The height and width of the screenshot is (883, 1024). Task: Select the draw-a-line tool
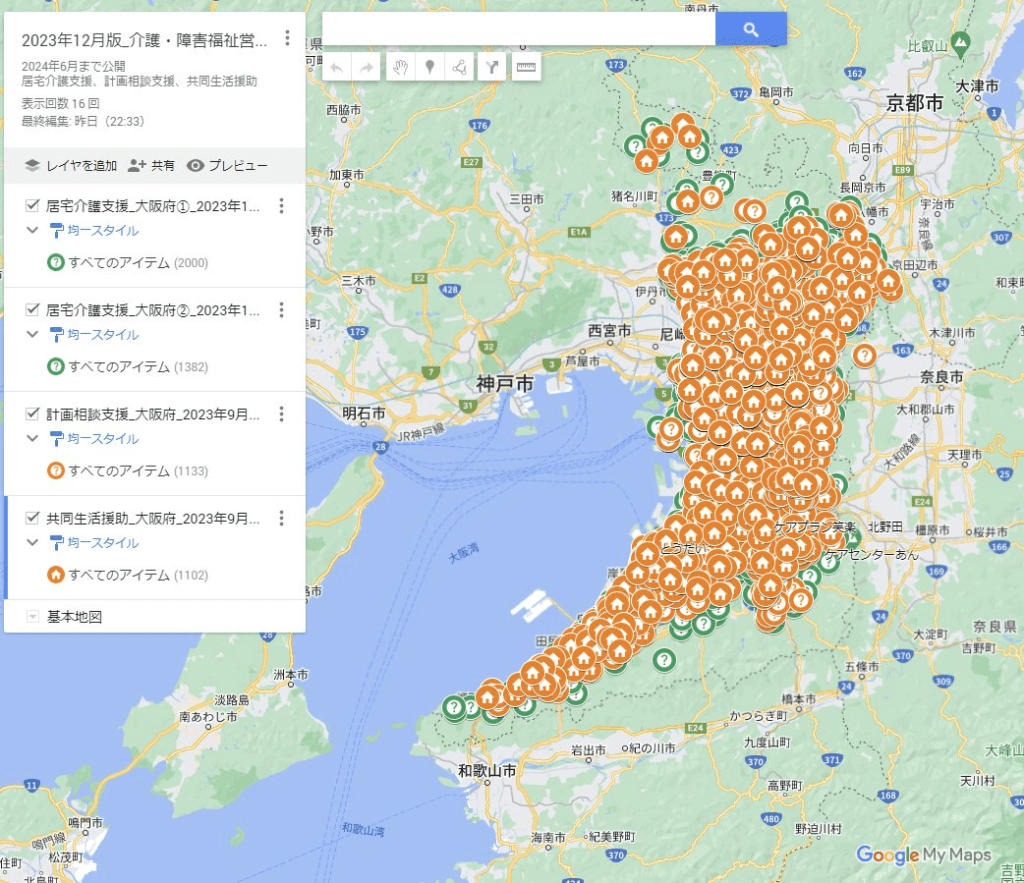pyautogui.click(x=460, y=66)
